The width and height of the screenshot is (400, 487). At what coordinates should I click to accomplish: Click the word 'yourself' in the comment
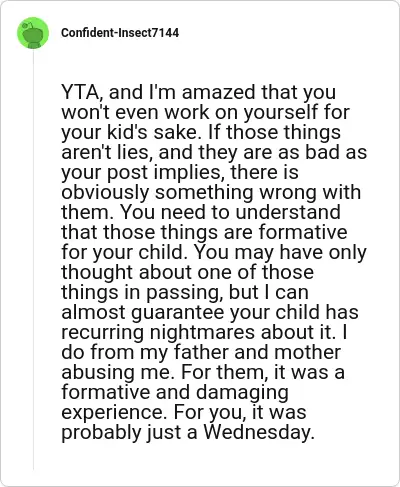[281, 112]
